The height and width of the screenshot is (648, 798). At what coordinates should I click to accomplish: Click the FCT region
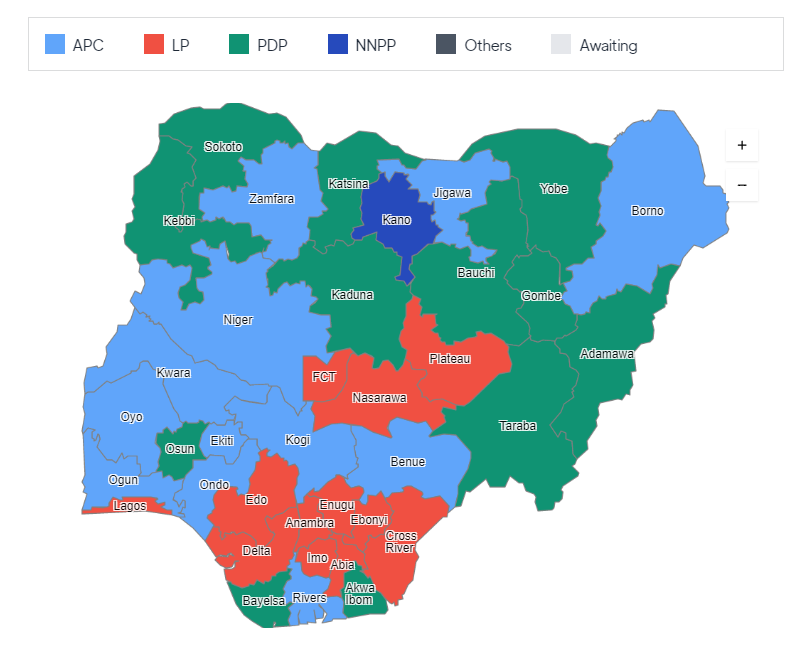[x=324, y=377]
